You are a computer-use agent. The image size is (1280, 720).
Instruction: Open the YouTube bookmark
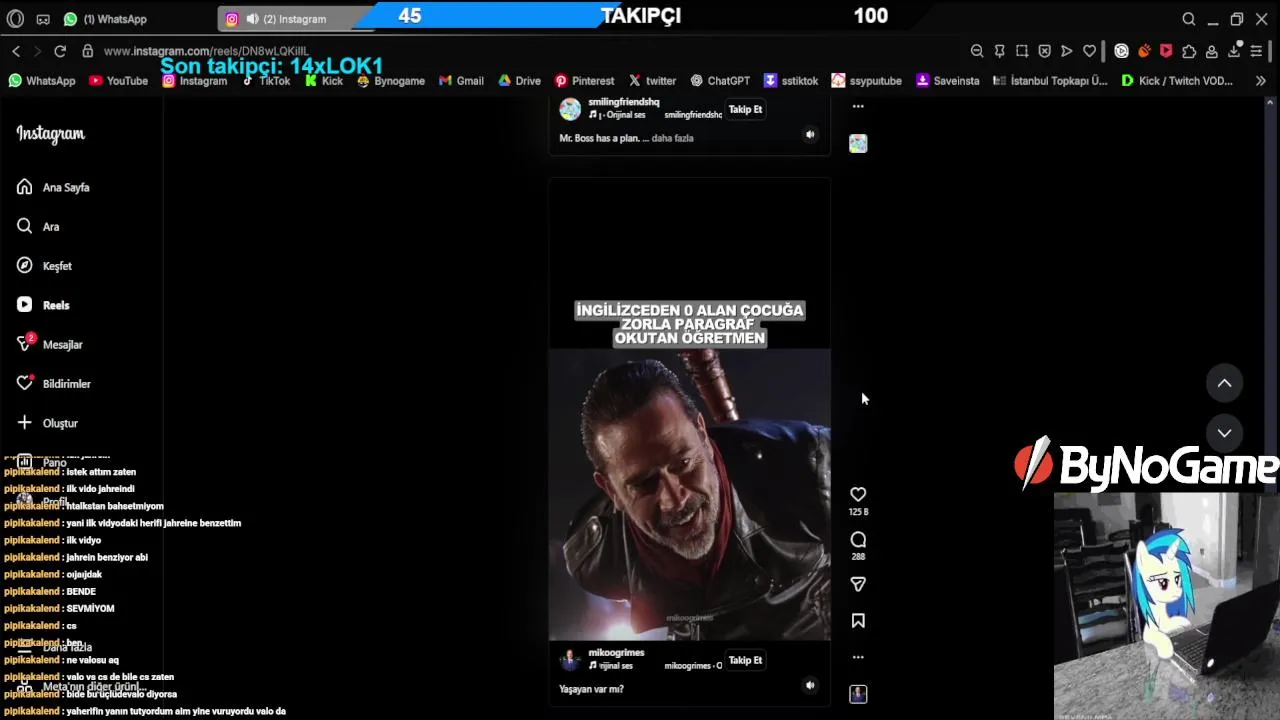[x=118, y=81]
